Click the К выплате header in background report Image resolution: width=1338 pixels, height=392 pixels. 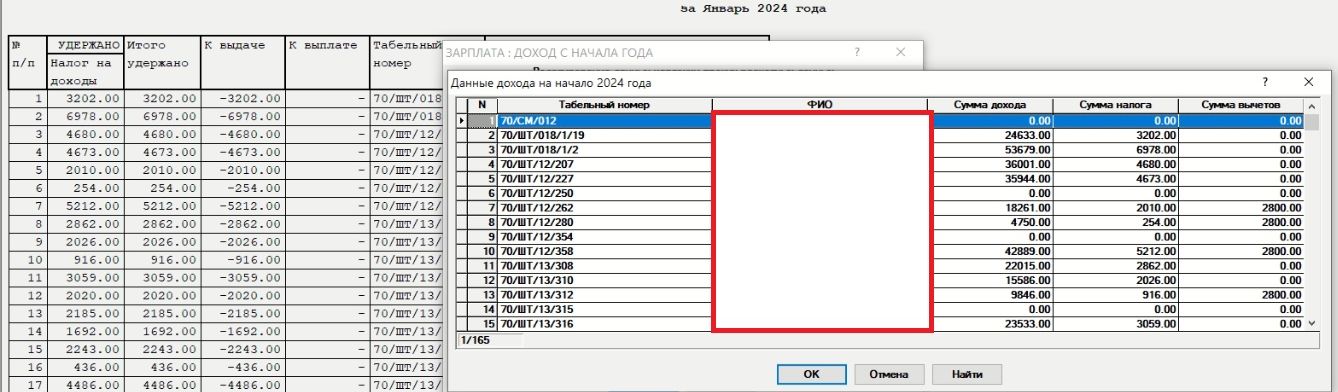323,45
